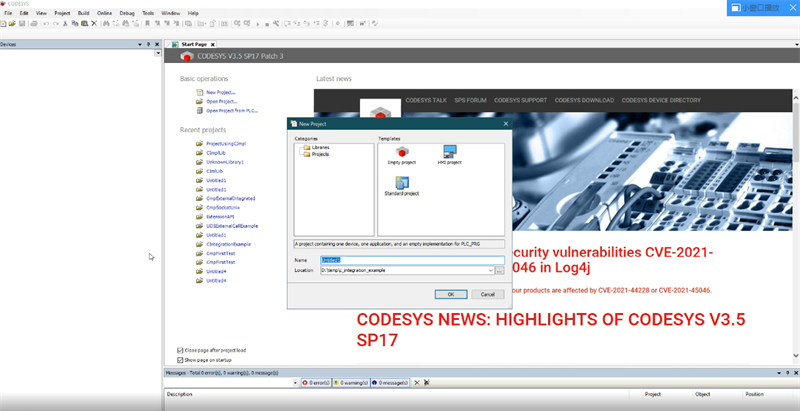Open recent project ProjectUsingCImpl

coord(226,144)
